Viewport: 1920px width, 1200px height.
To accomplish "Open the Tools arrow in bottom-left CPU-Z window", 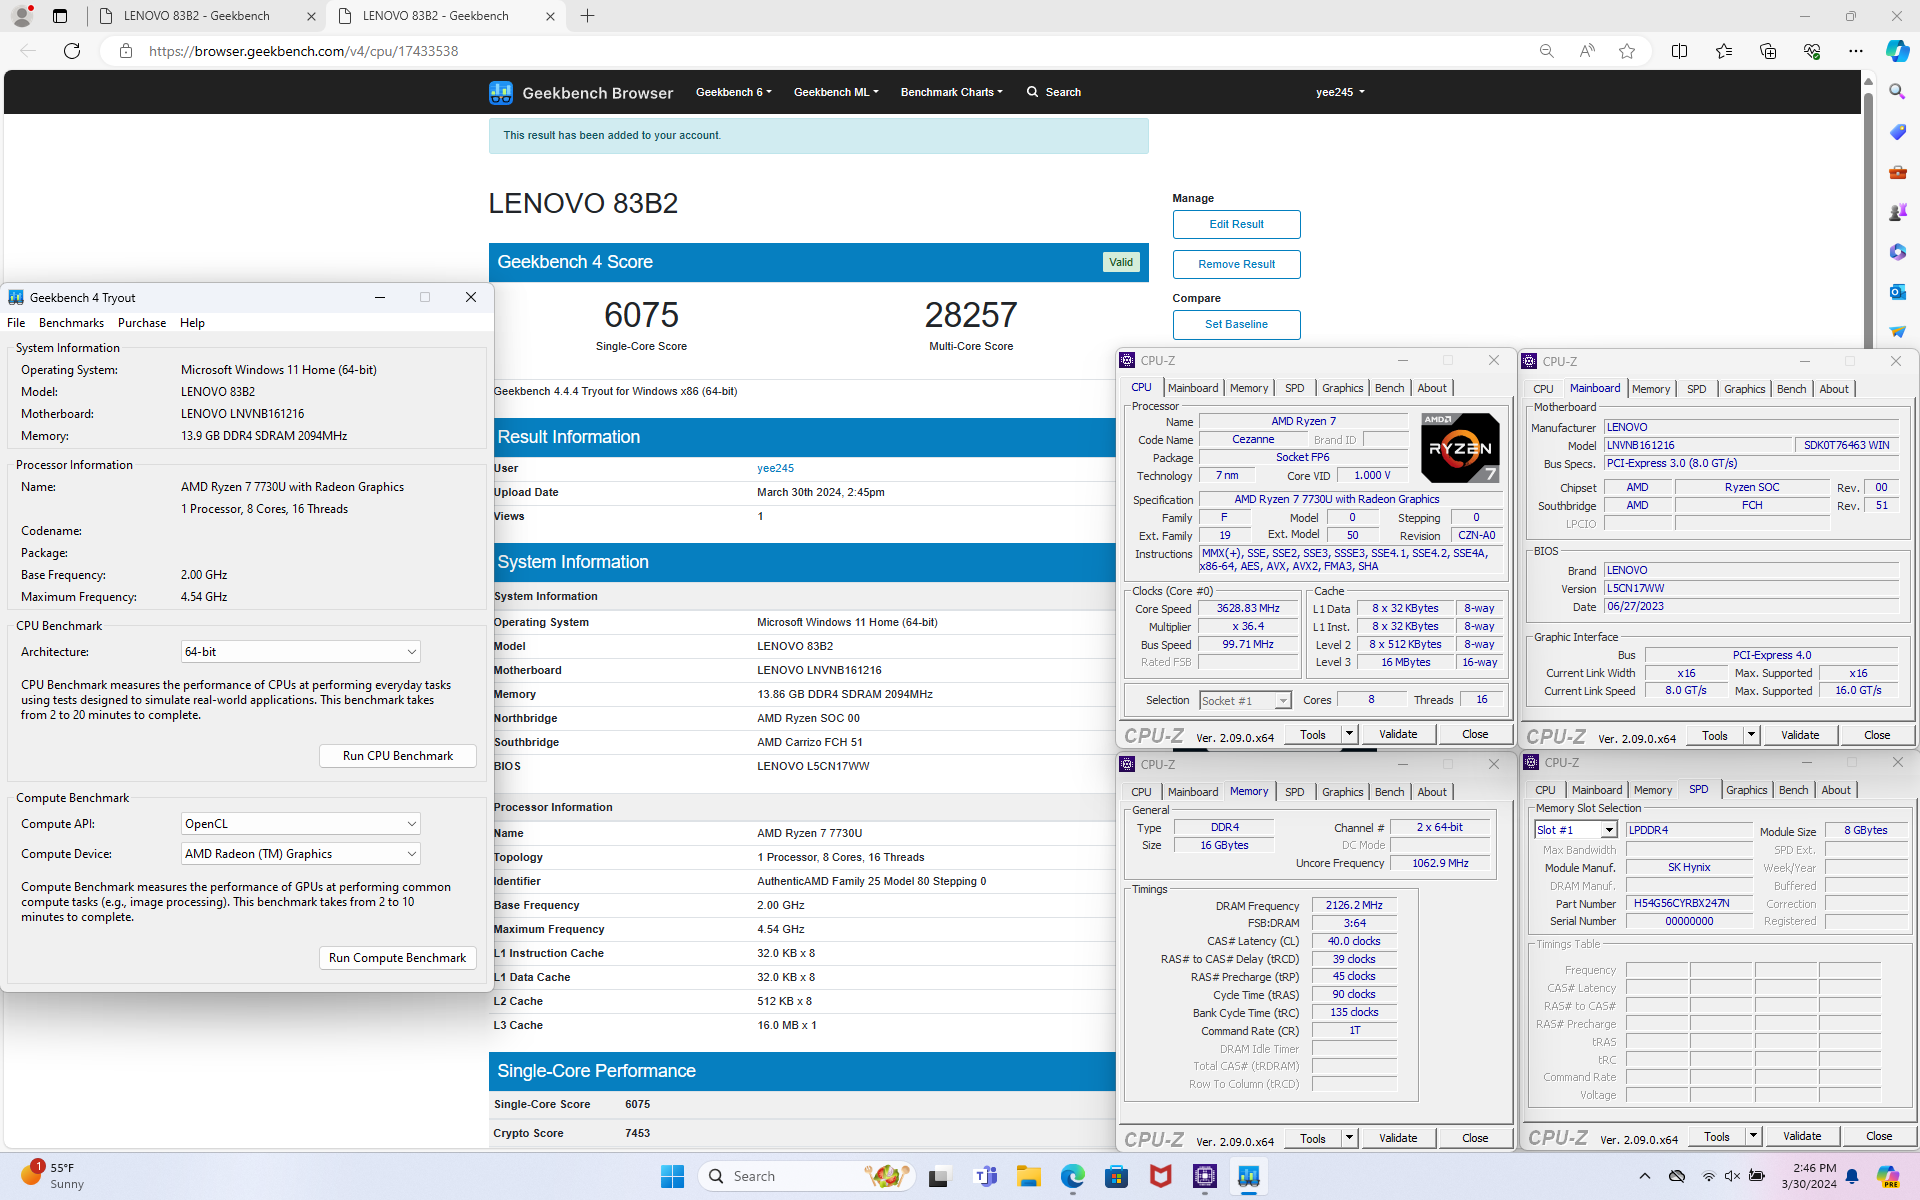I will (x=1348, y=1138).
